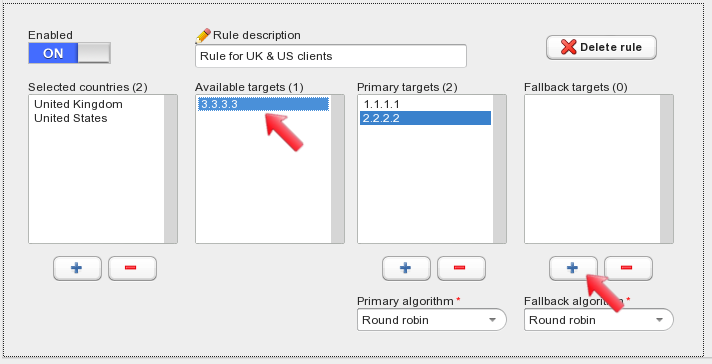Click inside the empty Fallback targets list

592,169
